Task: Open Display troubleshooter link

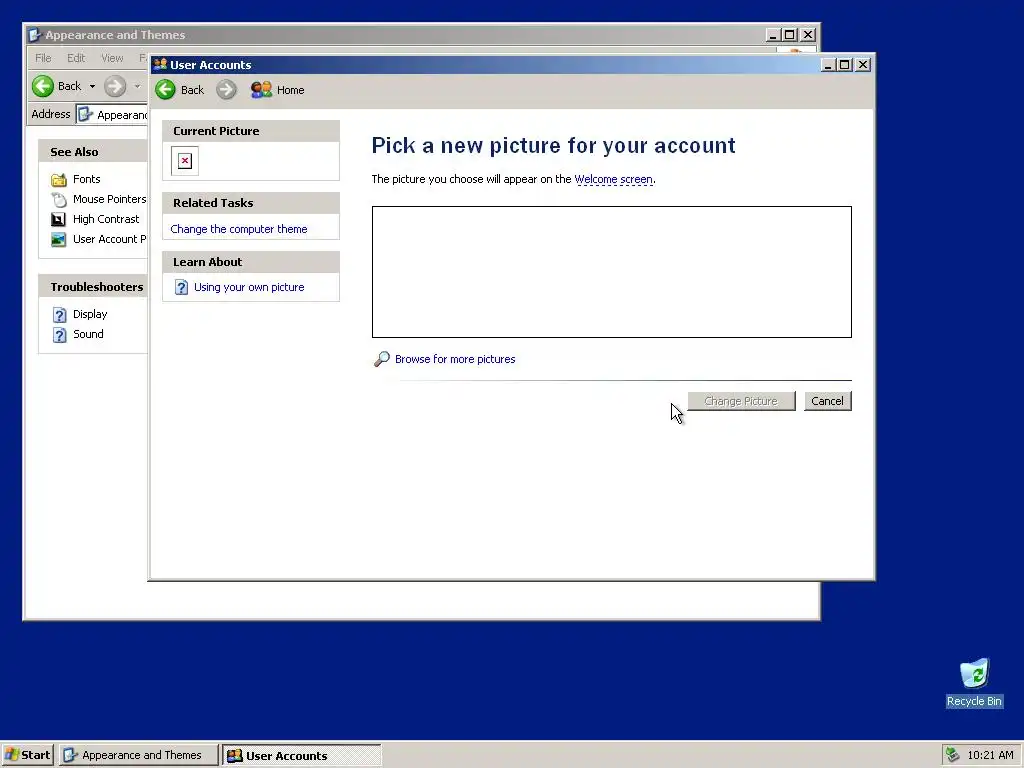Action: (90, 314)
